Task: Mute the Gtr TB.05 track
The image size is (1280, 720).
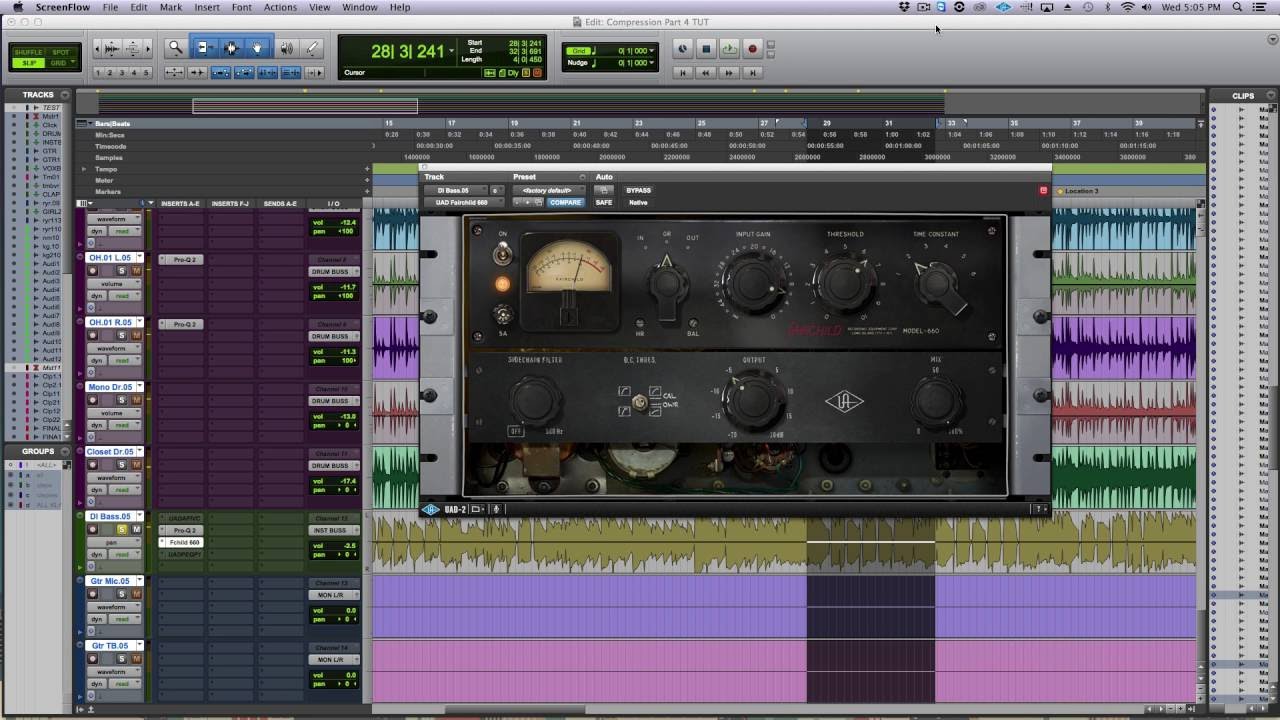Action: coord(136,659)
